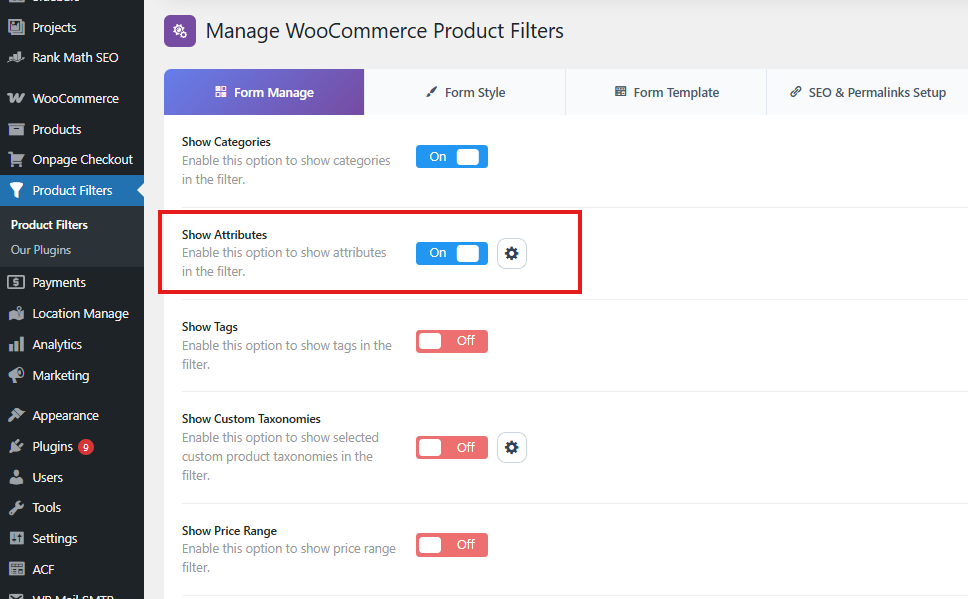The image size is (968, 599).
Task: Open the Product Filters submenu item
Action: [x=49, y=225]
